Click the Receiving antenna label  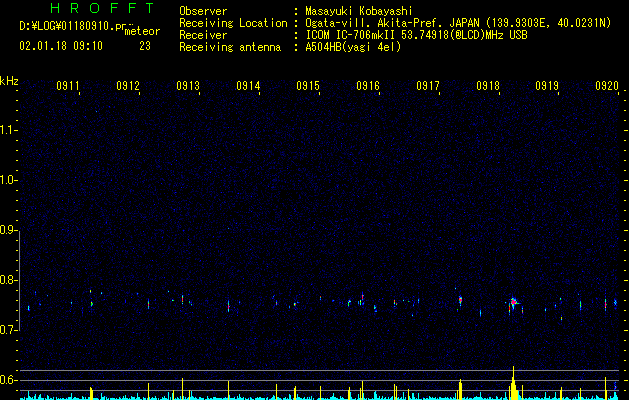pyautogui.click(x=230, y=47)
